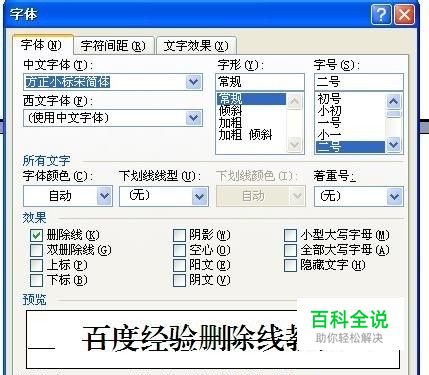Viewport: 429px width, 375px height.
Task: Enable the 双删除线(G) checkbox
Action: click(x=36, y=250)
